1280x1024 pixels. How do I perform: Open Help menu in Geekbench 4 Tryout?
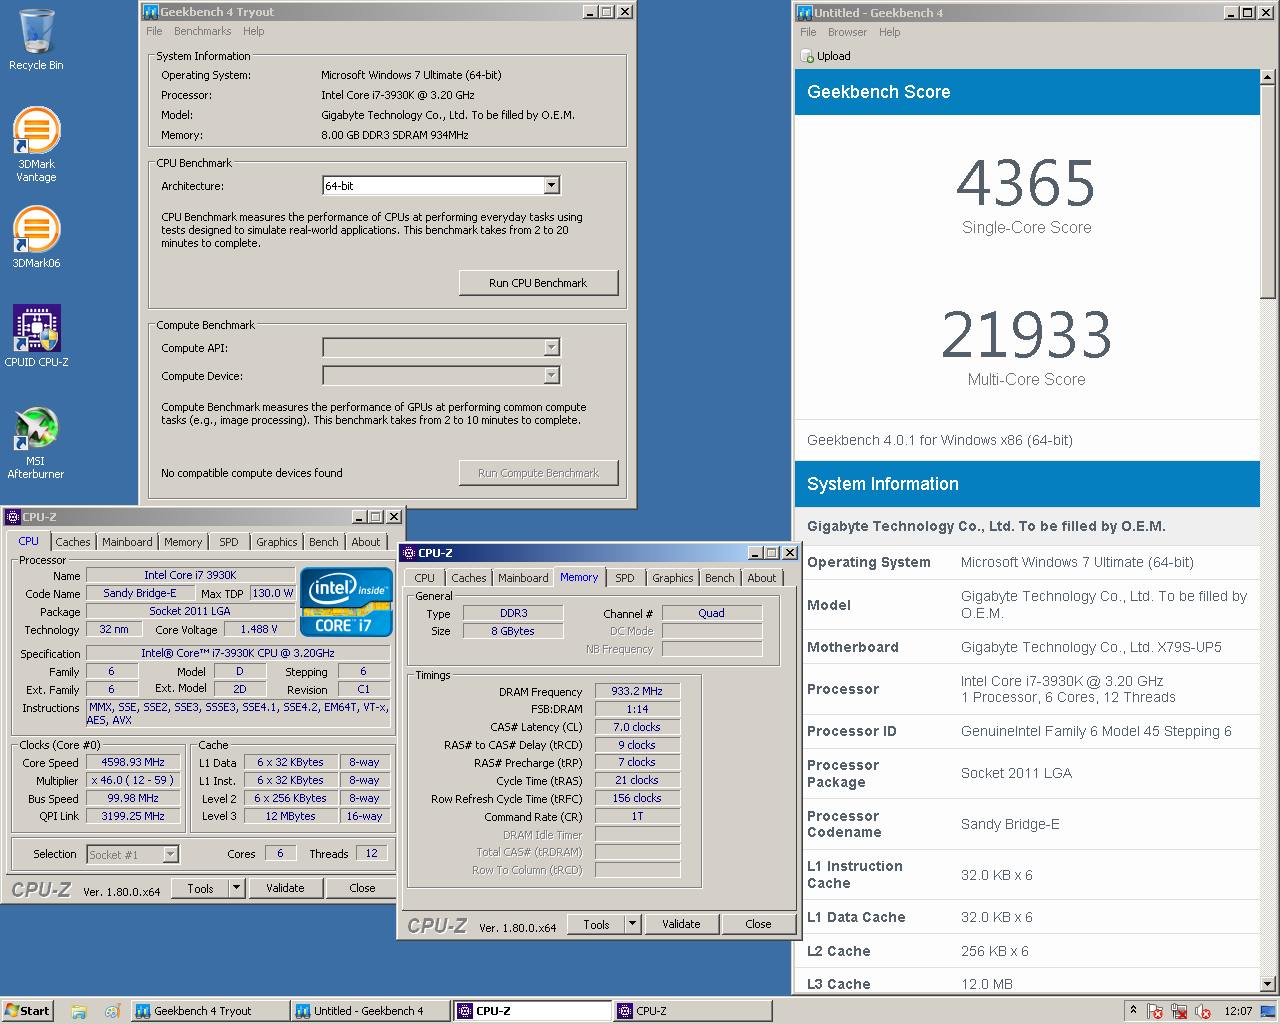tap(254, 31)
